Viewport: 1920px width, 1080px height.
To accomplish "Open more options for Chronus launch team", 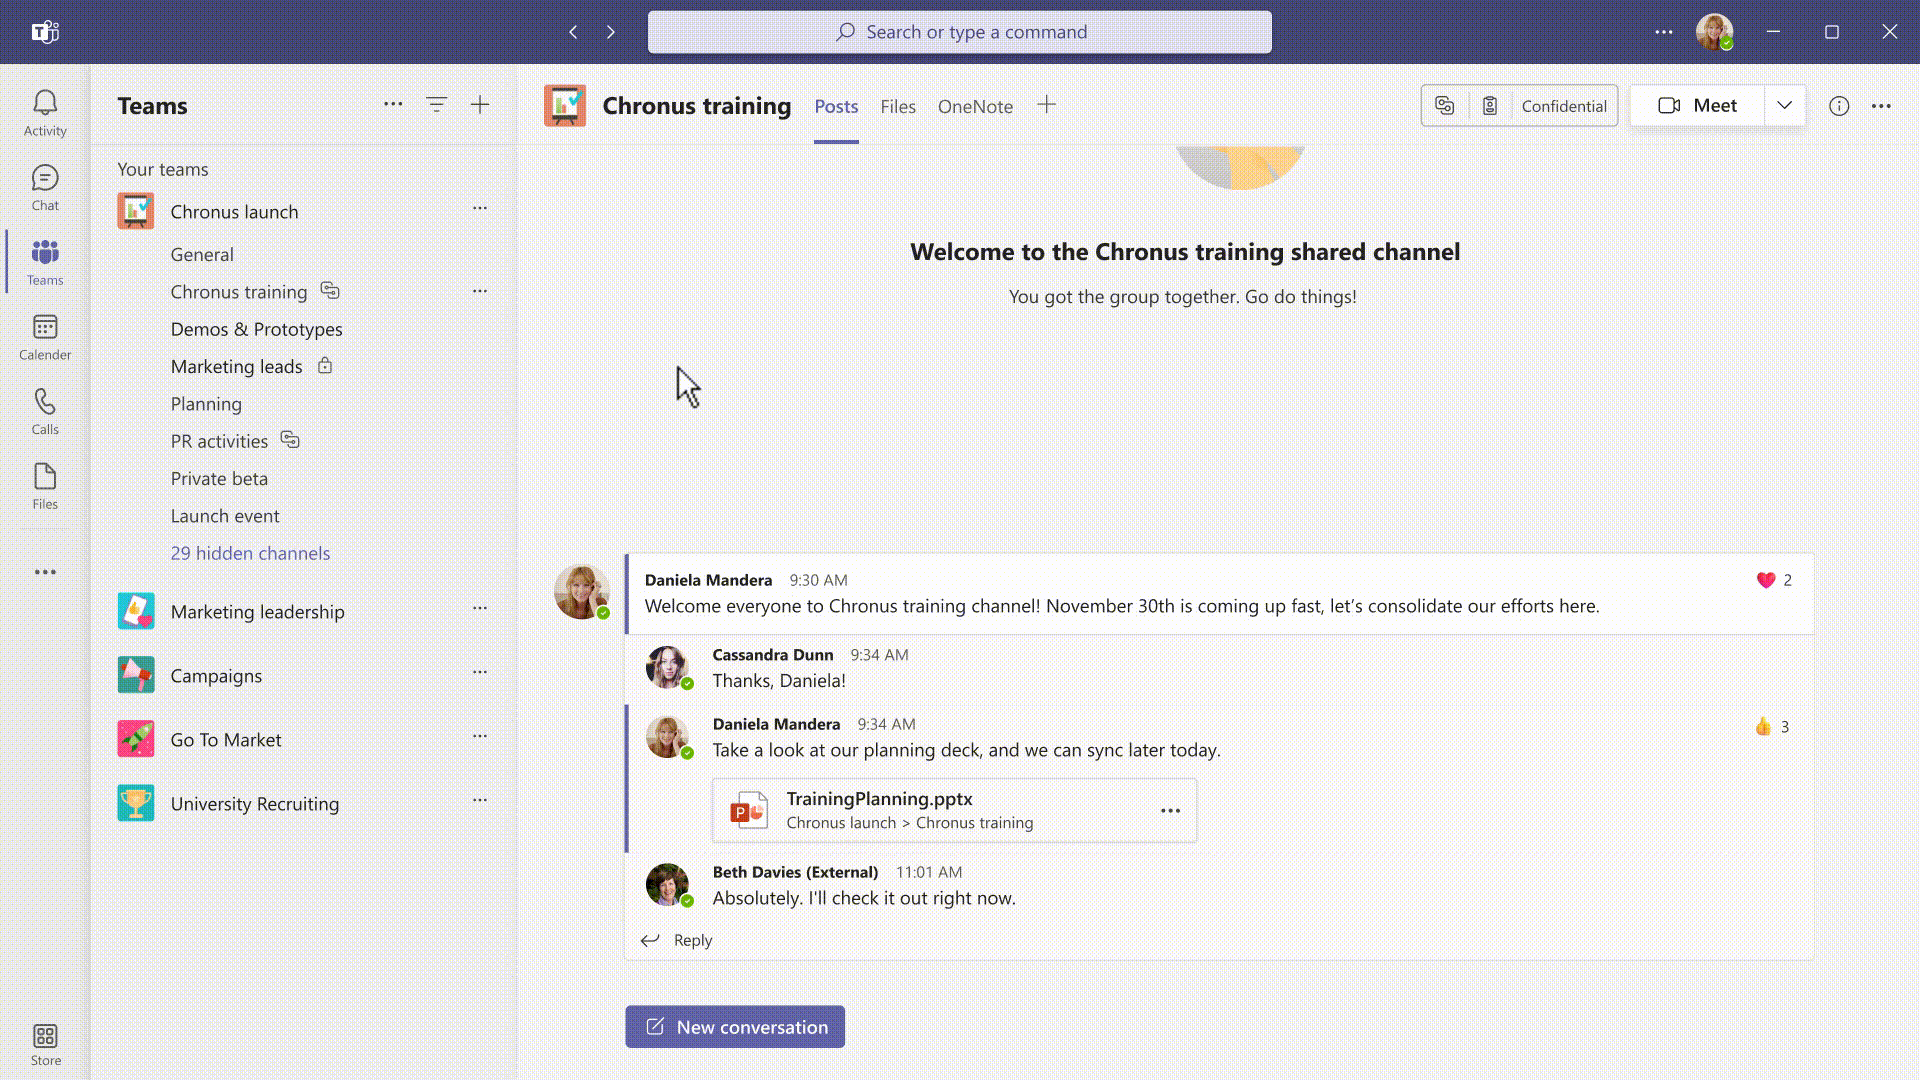I will (480, 209).
